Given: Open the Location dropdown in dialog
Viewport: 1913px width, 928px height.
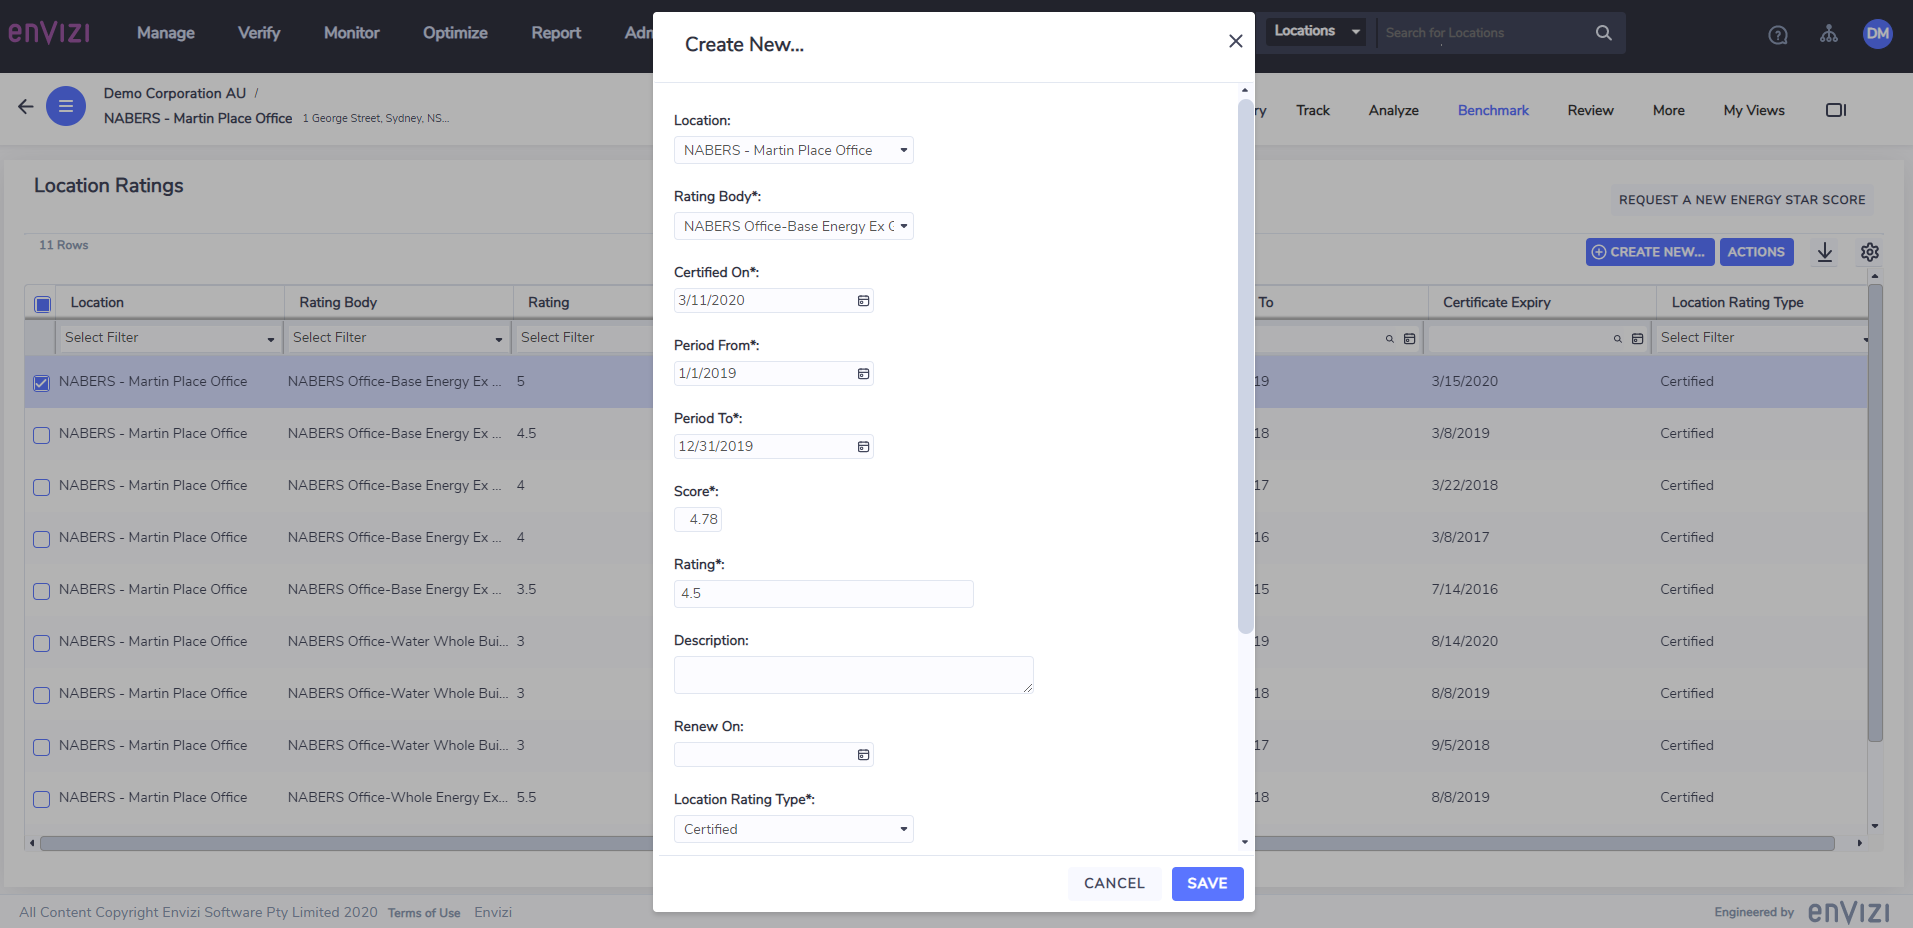Looking at the screenshot, I should point(794,150).
